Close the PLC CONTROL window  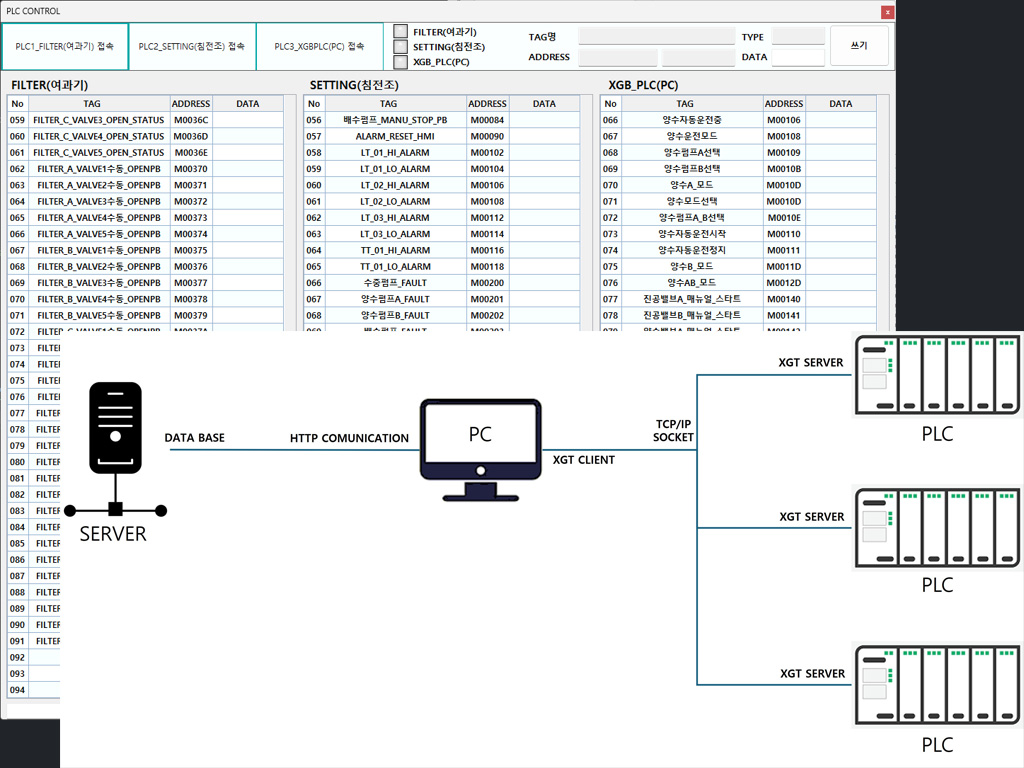[x=887, y=12]
